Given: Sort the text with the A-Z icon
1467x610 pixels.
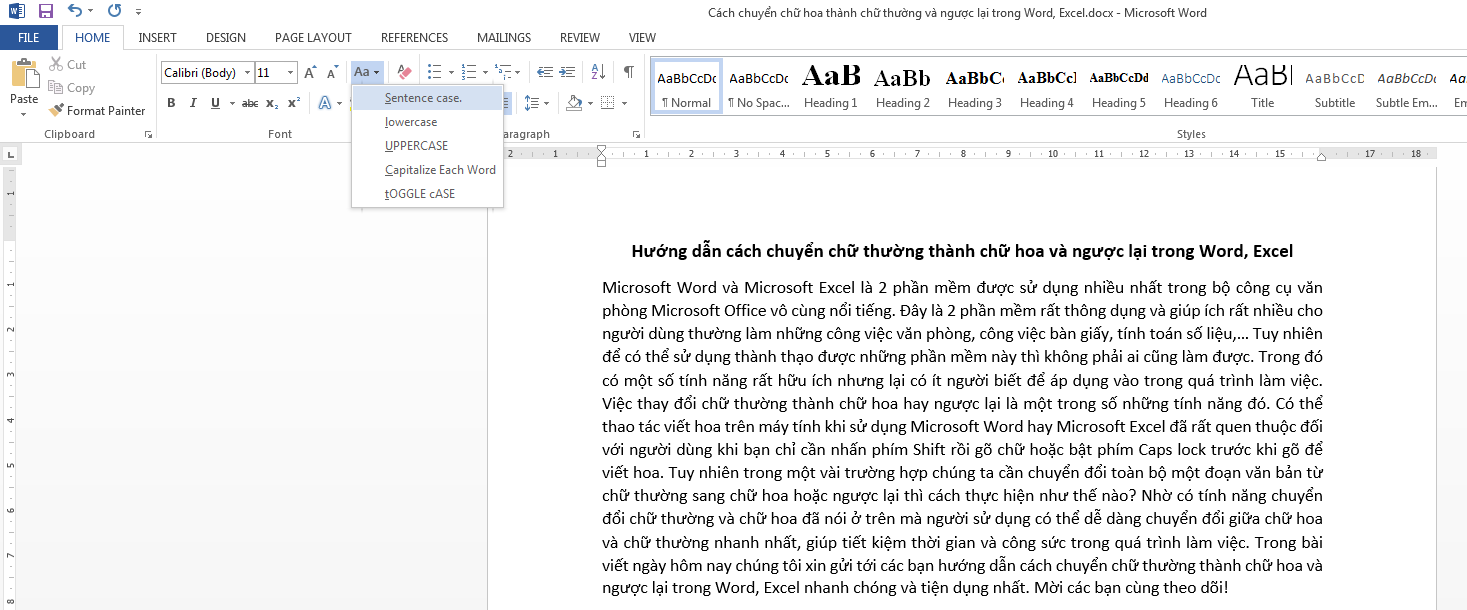Looking at the screenshot, I should [600, 72].
